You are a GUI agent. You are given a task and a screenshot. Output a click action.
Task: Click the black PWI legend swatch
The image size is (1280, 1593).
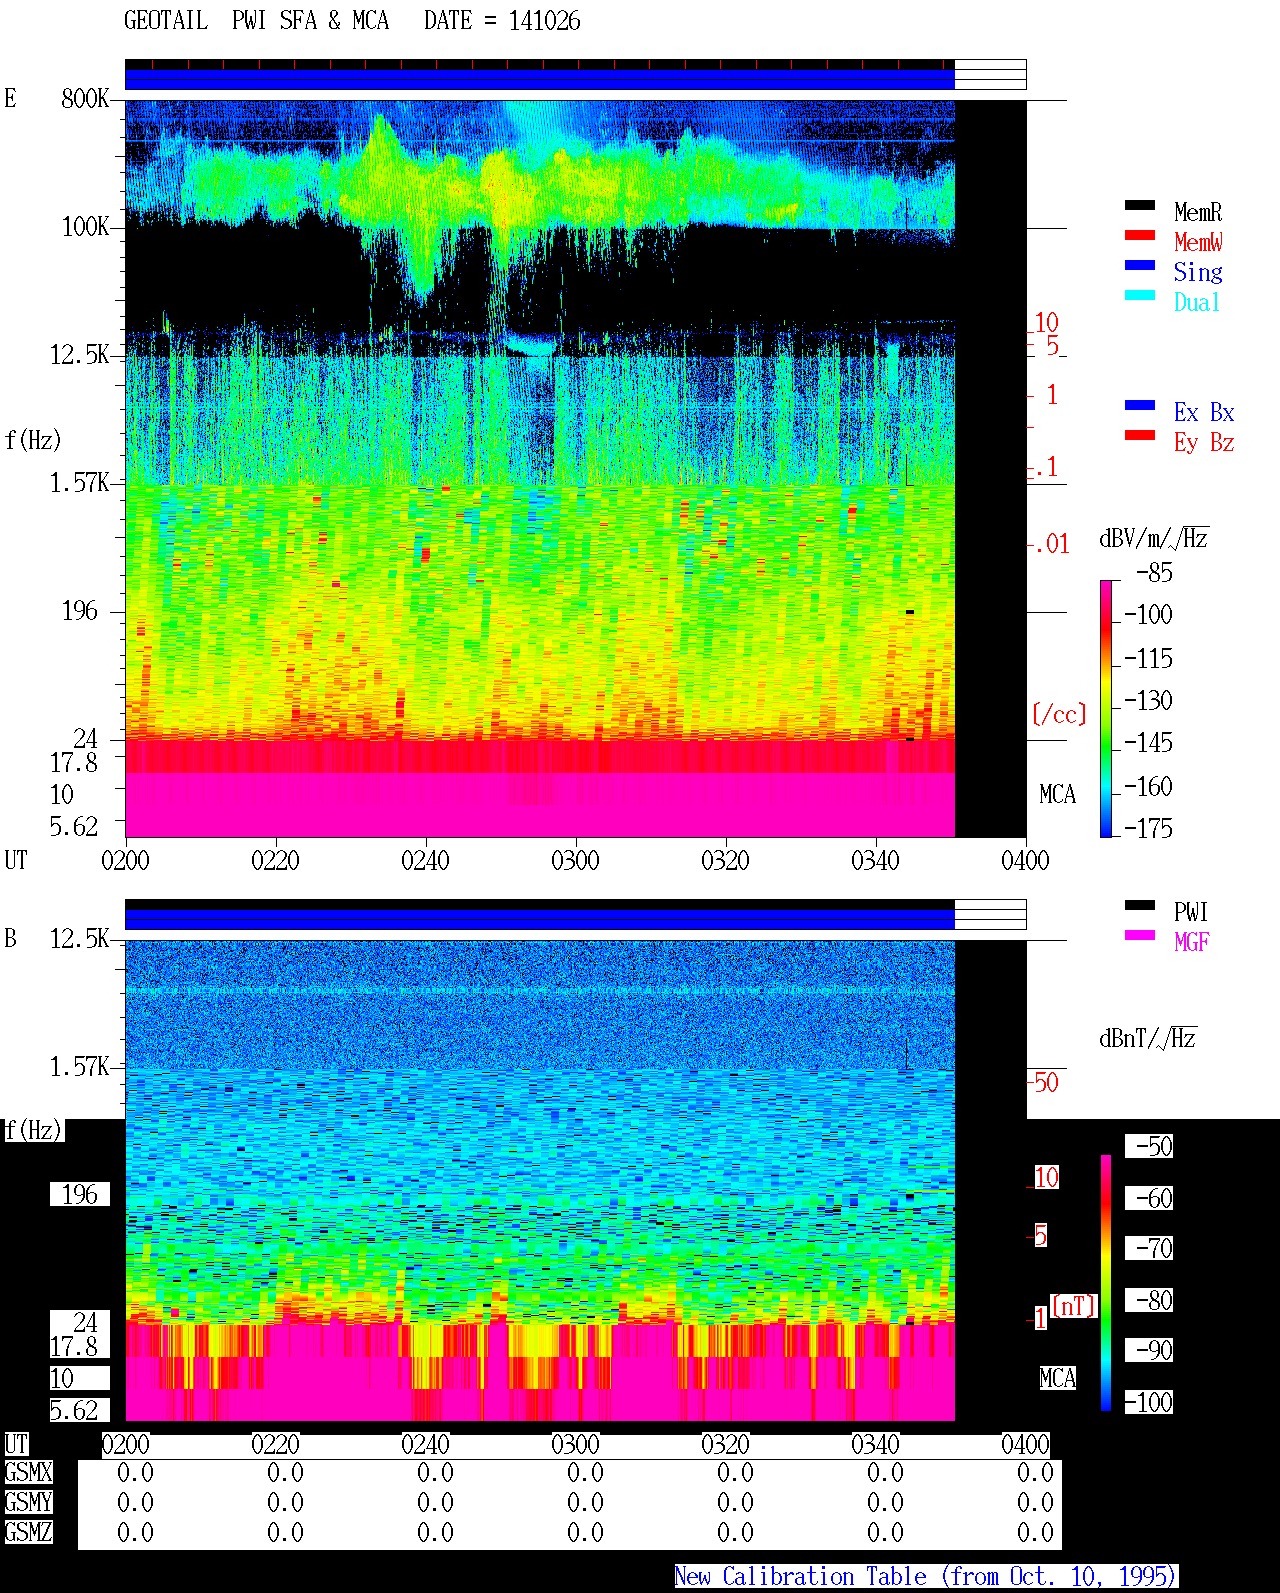tap(1140, 906)
